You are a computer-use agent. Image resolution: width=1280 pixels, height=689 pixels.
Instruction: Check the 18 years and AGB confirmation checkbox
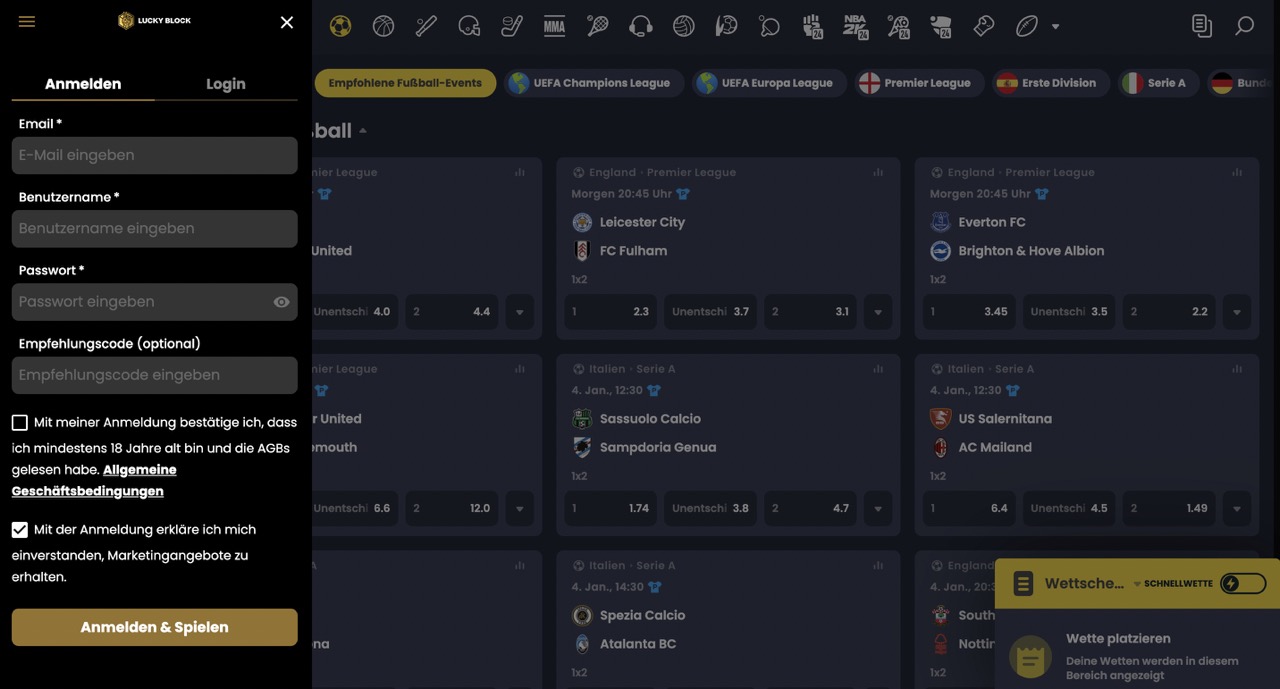[x=20, y=423]
